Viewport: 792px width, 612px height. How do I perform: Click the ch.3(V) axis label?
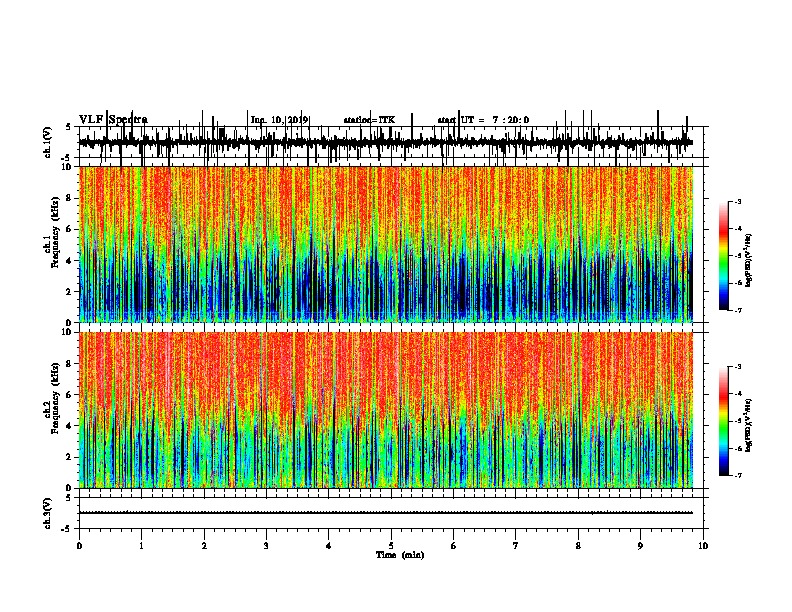coord(48,513)
